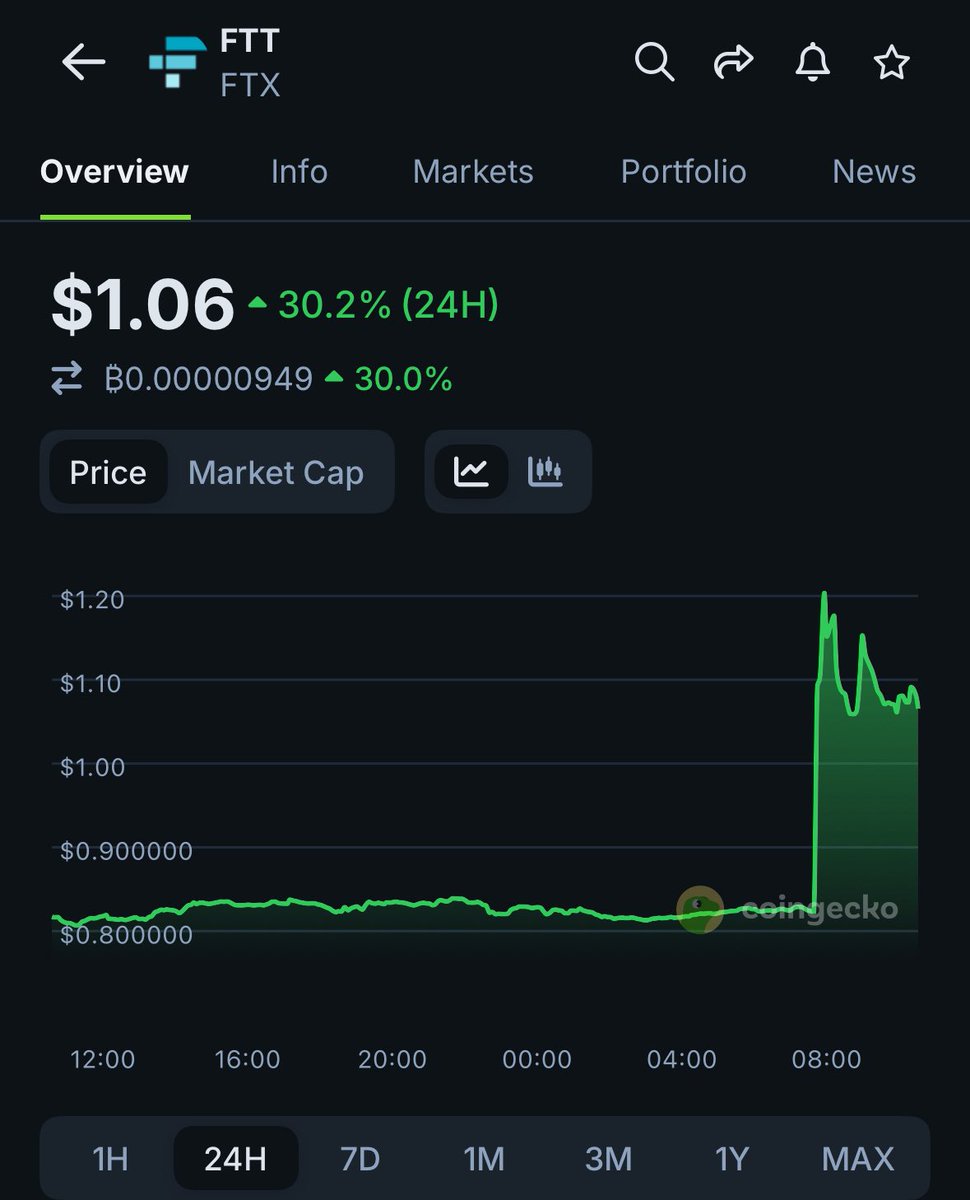970x1200 pixels.
Task: Add FTT to favorites with star icon
Action: [x=891, y=63]
